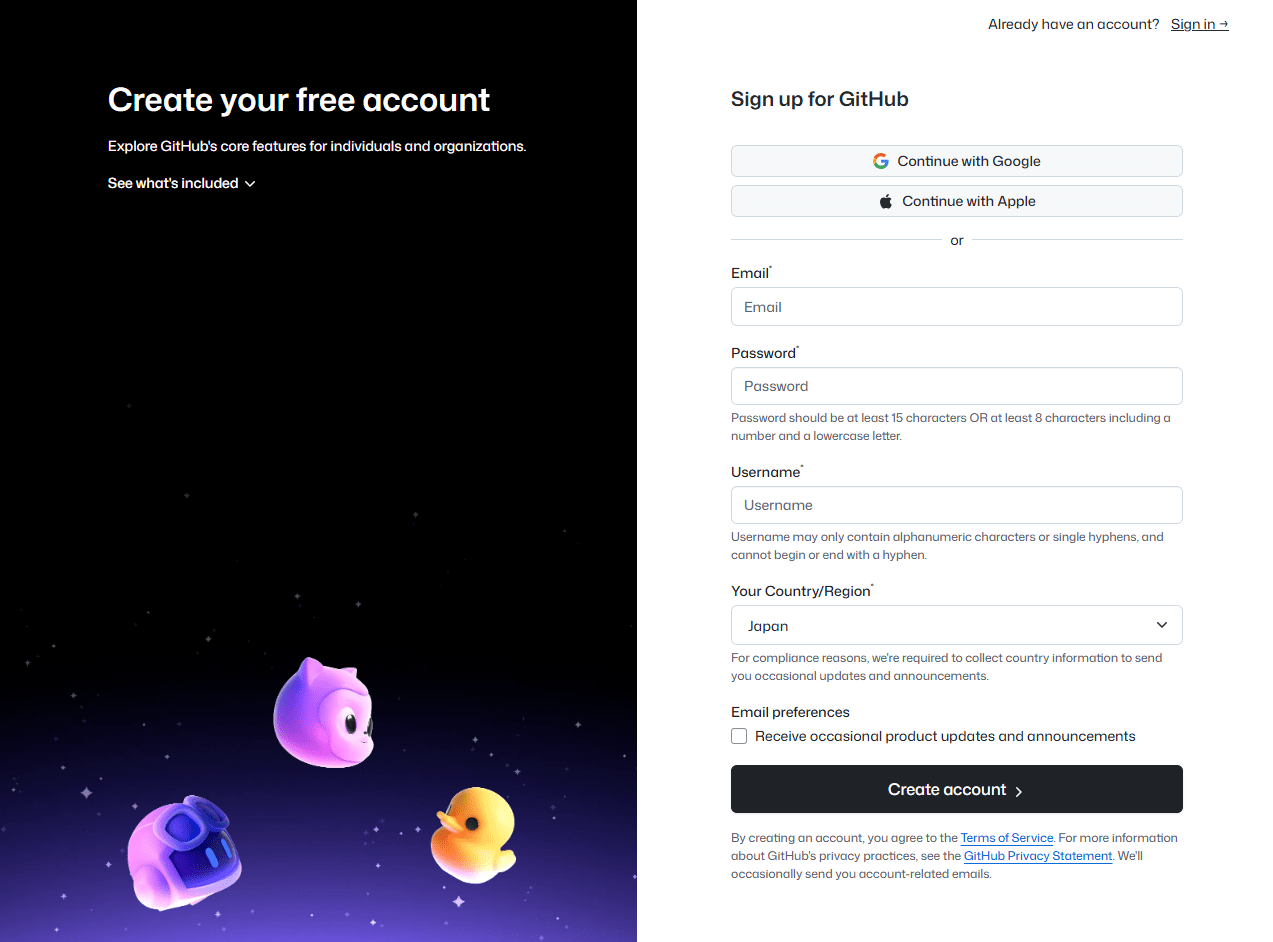
Task: Click the Google logo icon
Action: click(x=880, y=161)
